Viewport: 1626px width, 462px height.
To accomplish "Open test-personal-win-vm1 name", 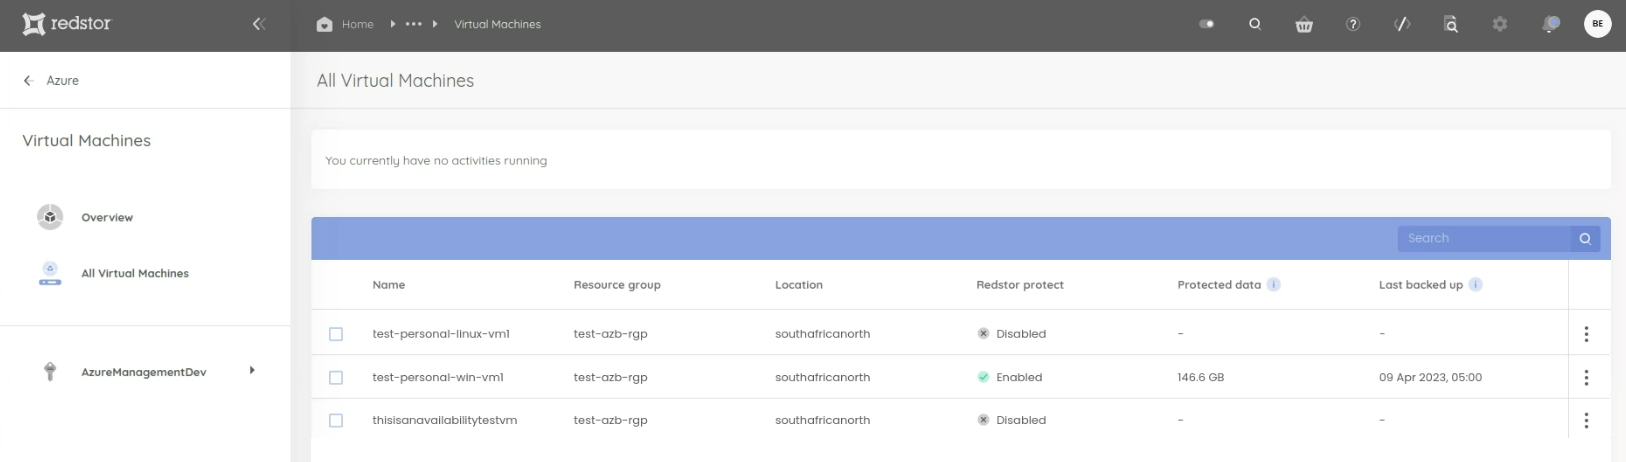I will 438,377.
